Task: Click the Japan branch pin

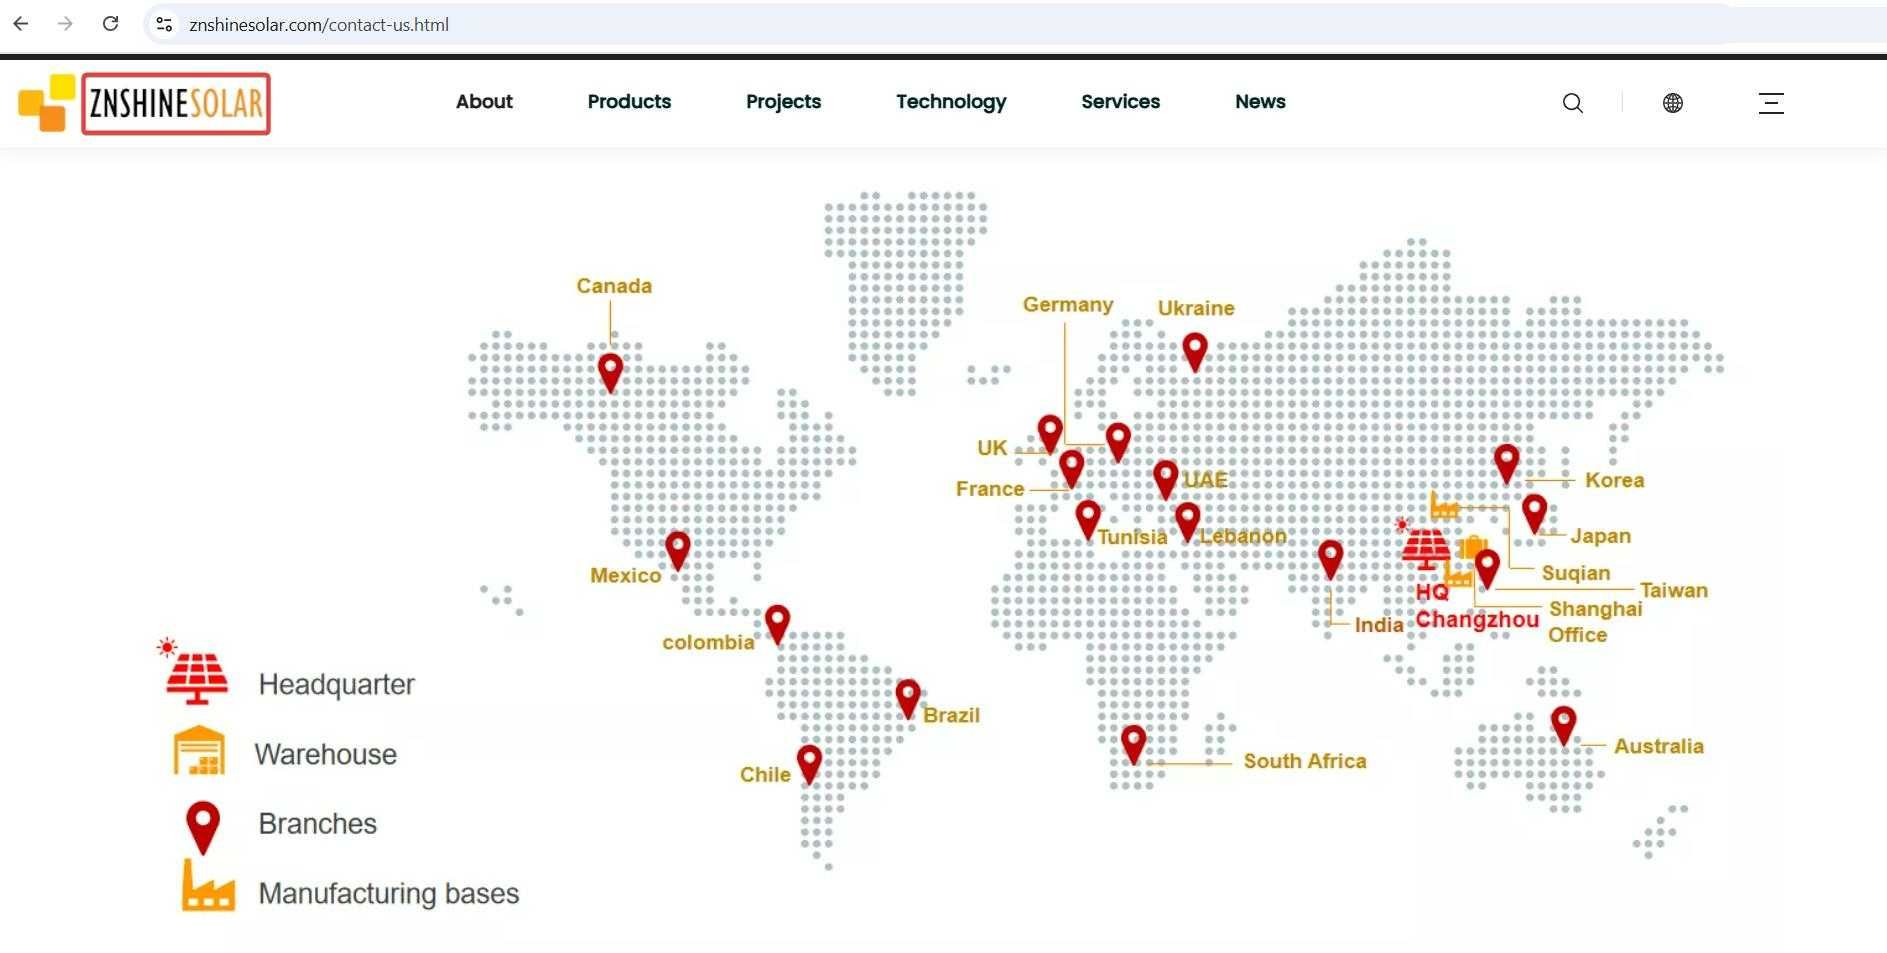Action: click(x=1535, y=513)
